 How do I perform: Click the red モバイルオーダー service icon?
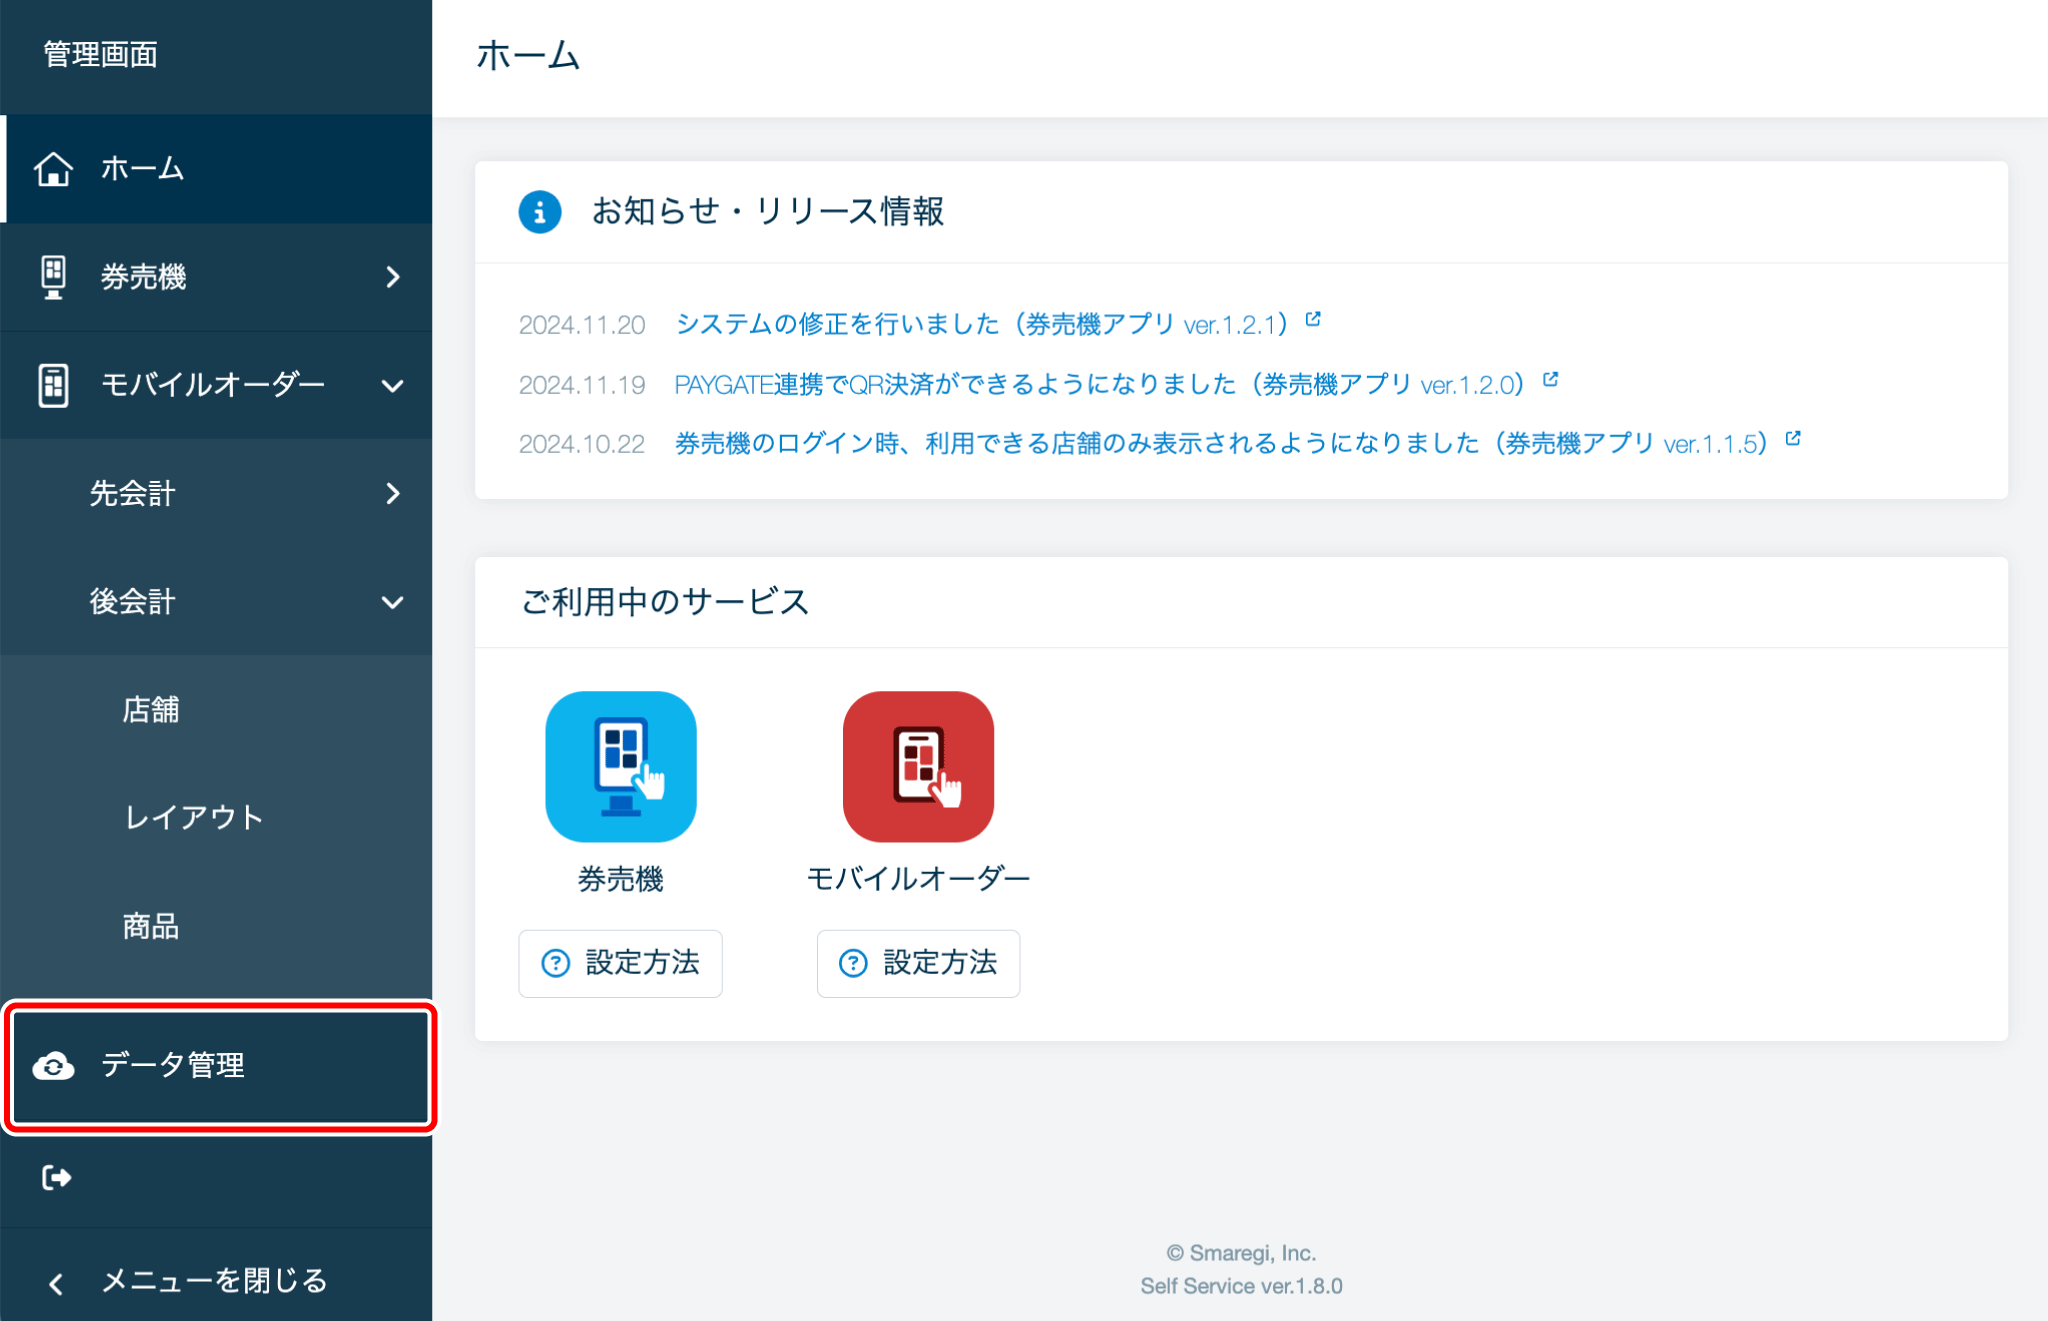[x=918, y=766]
